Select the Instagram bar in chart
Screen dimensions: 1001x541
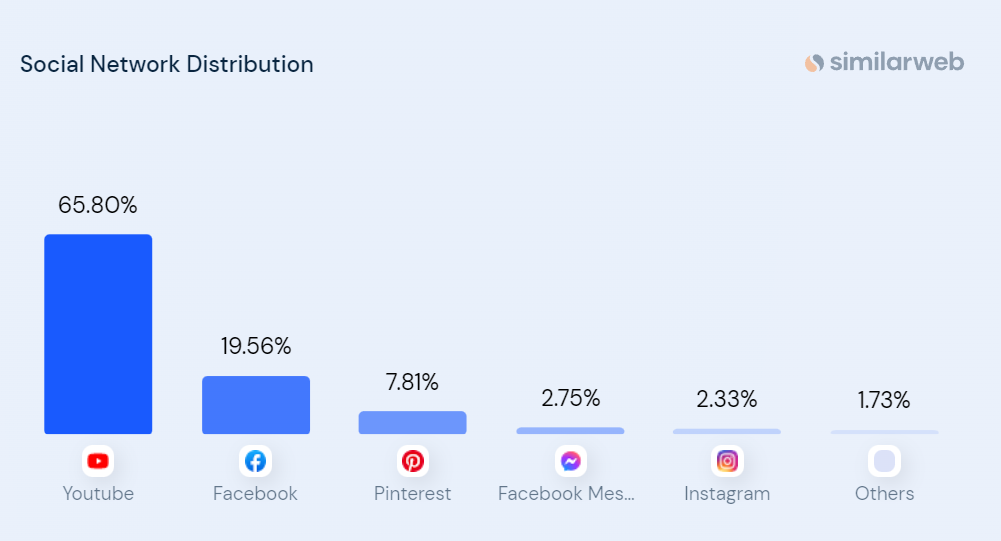tap(727, 432)
